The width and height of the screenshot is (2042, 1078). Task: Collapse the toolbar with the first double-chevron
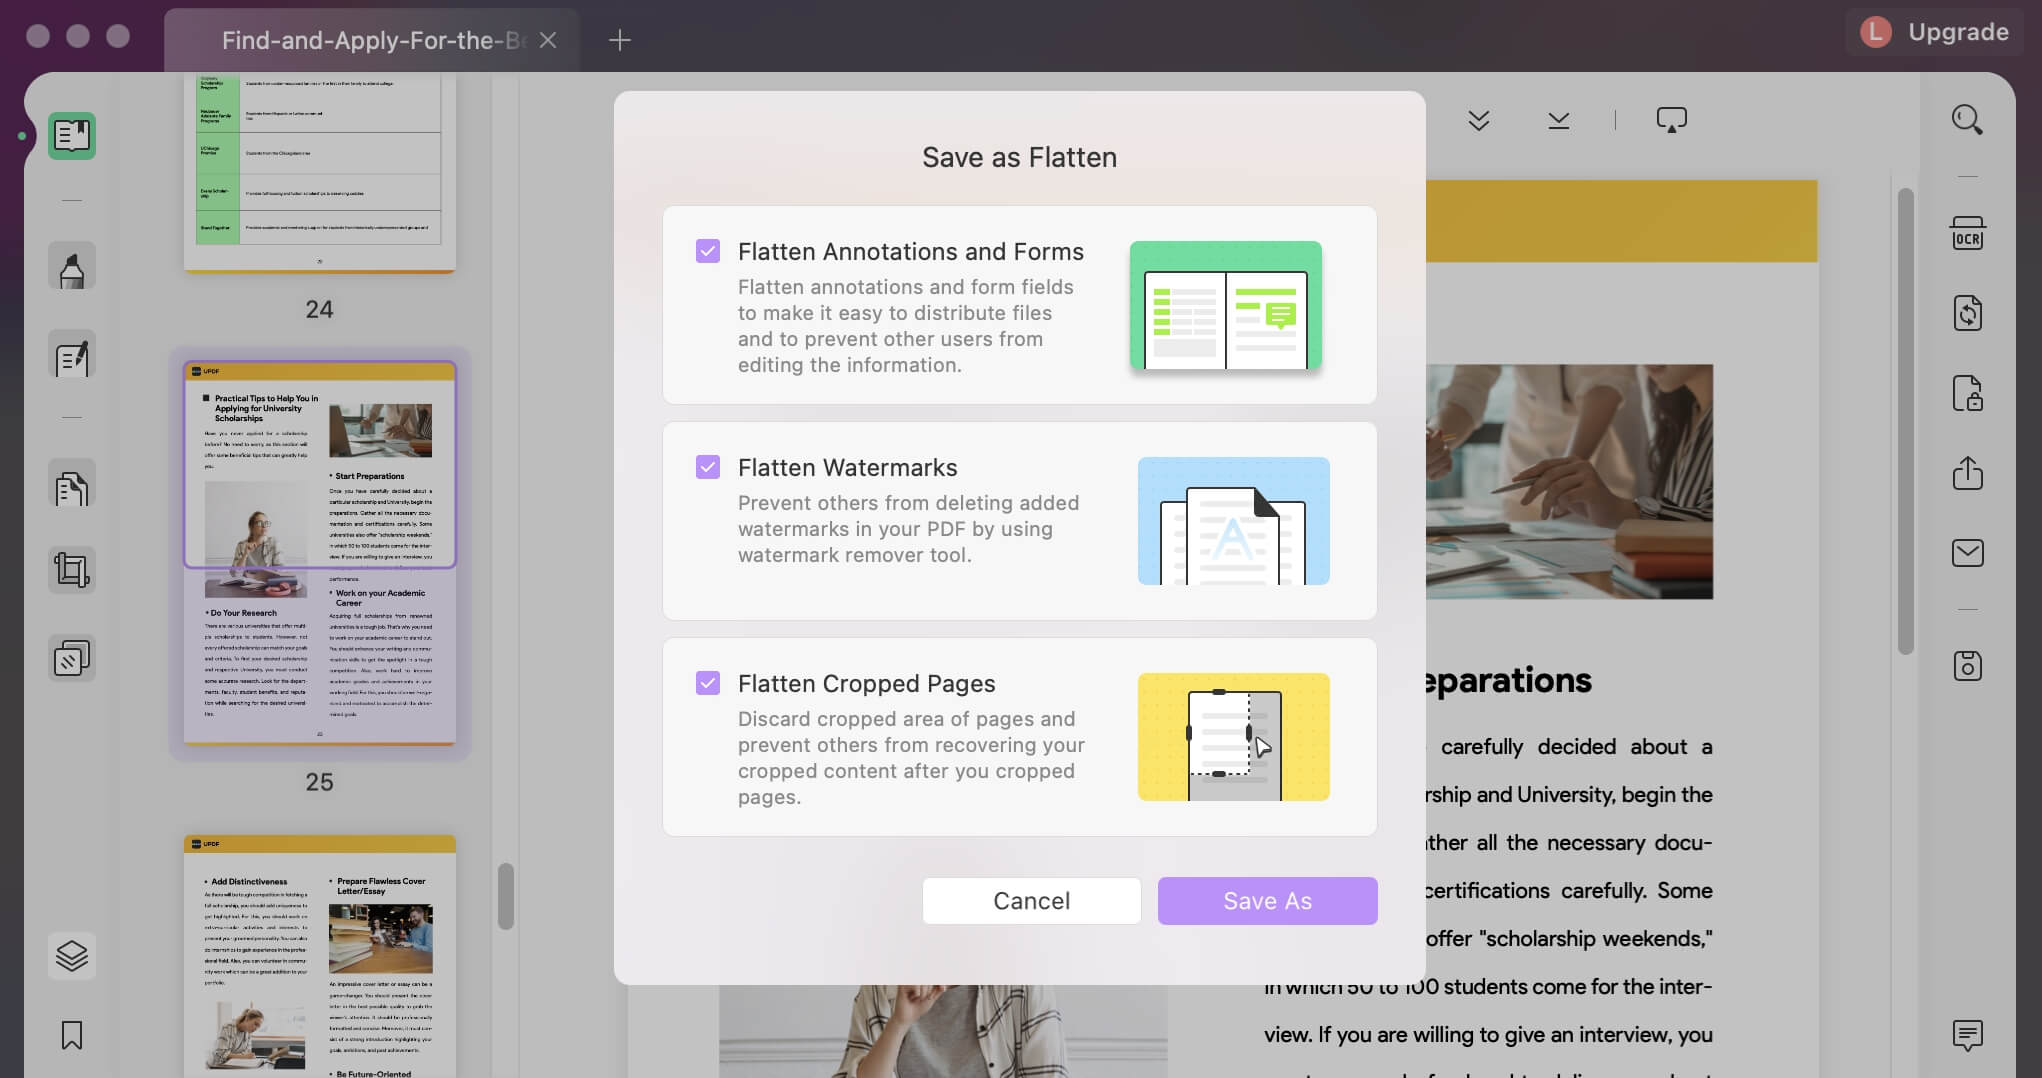(1478, 120)
